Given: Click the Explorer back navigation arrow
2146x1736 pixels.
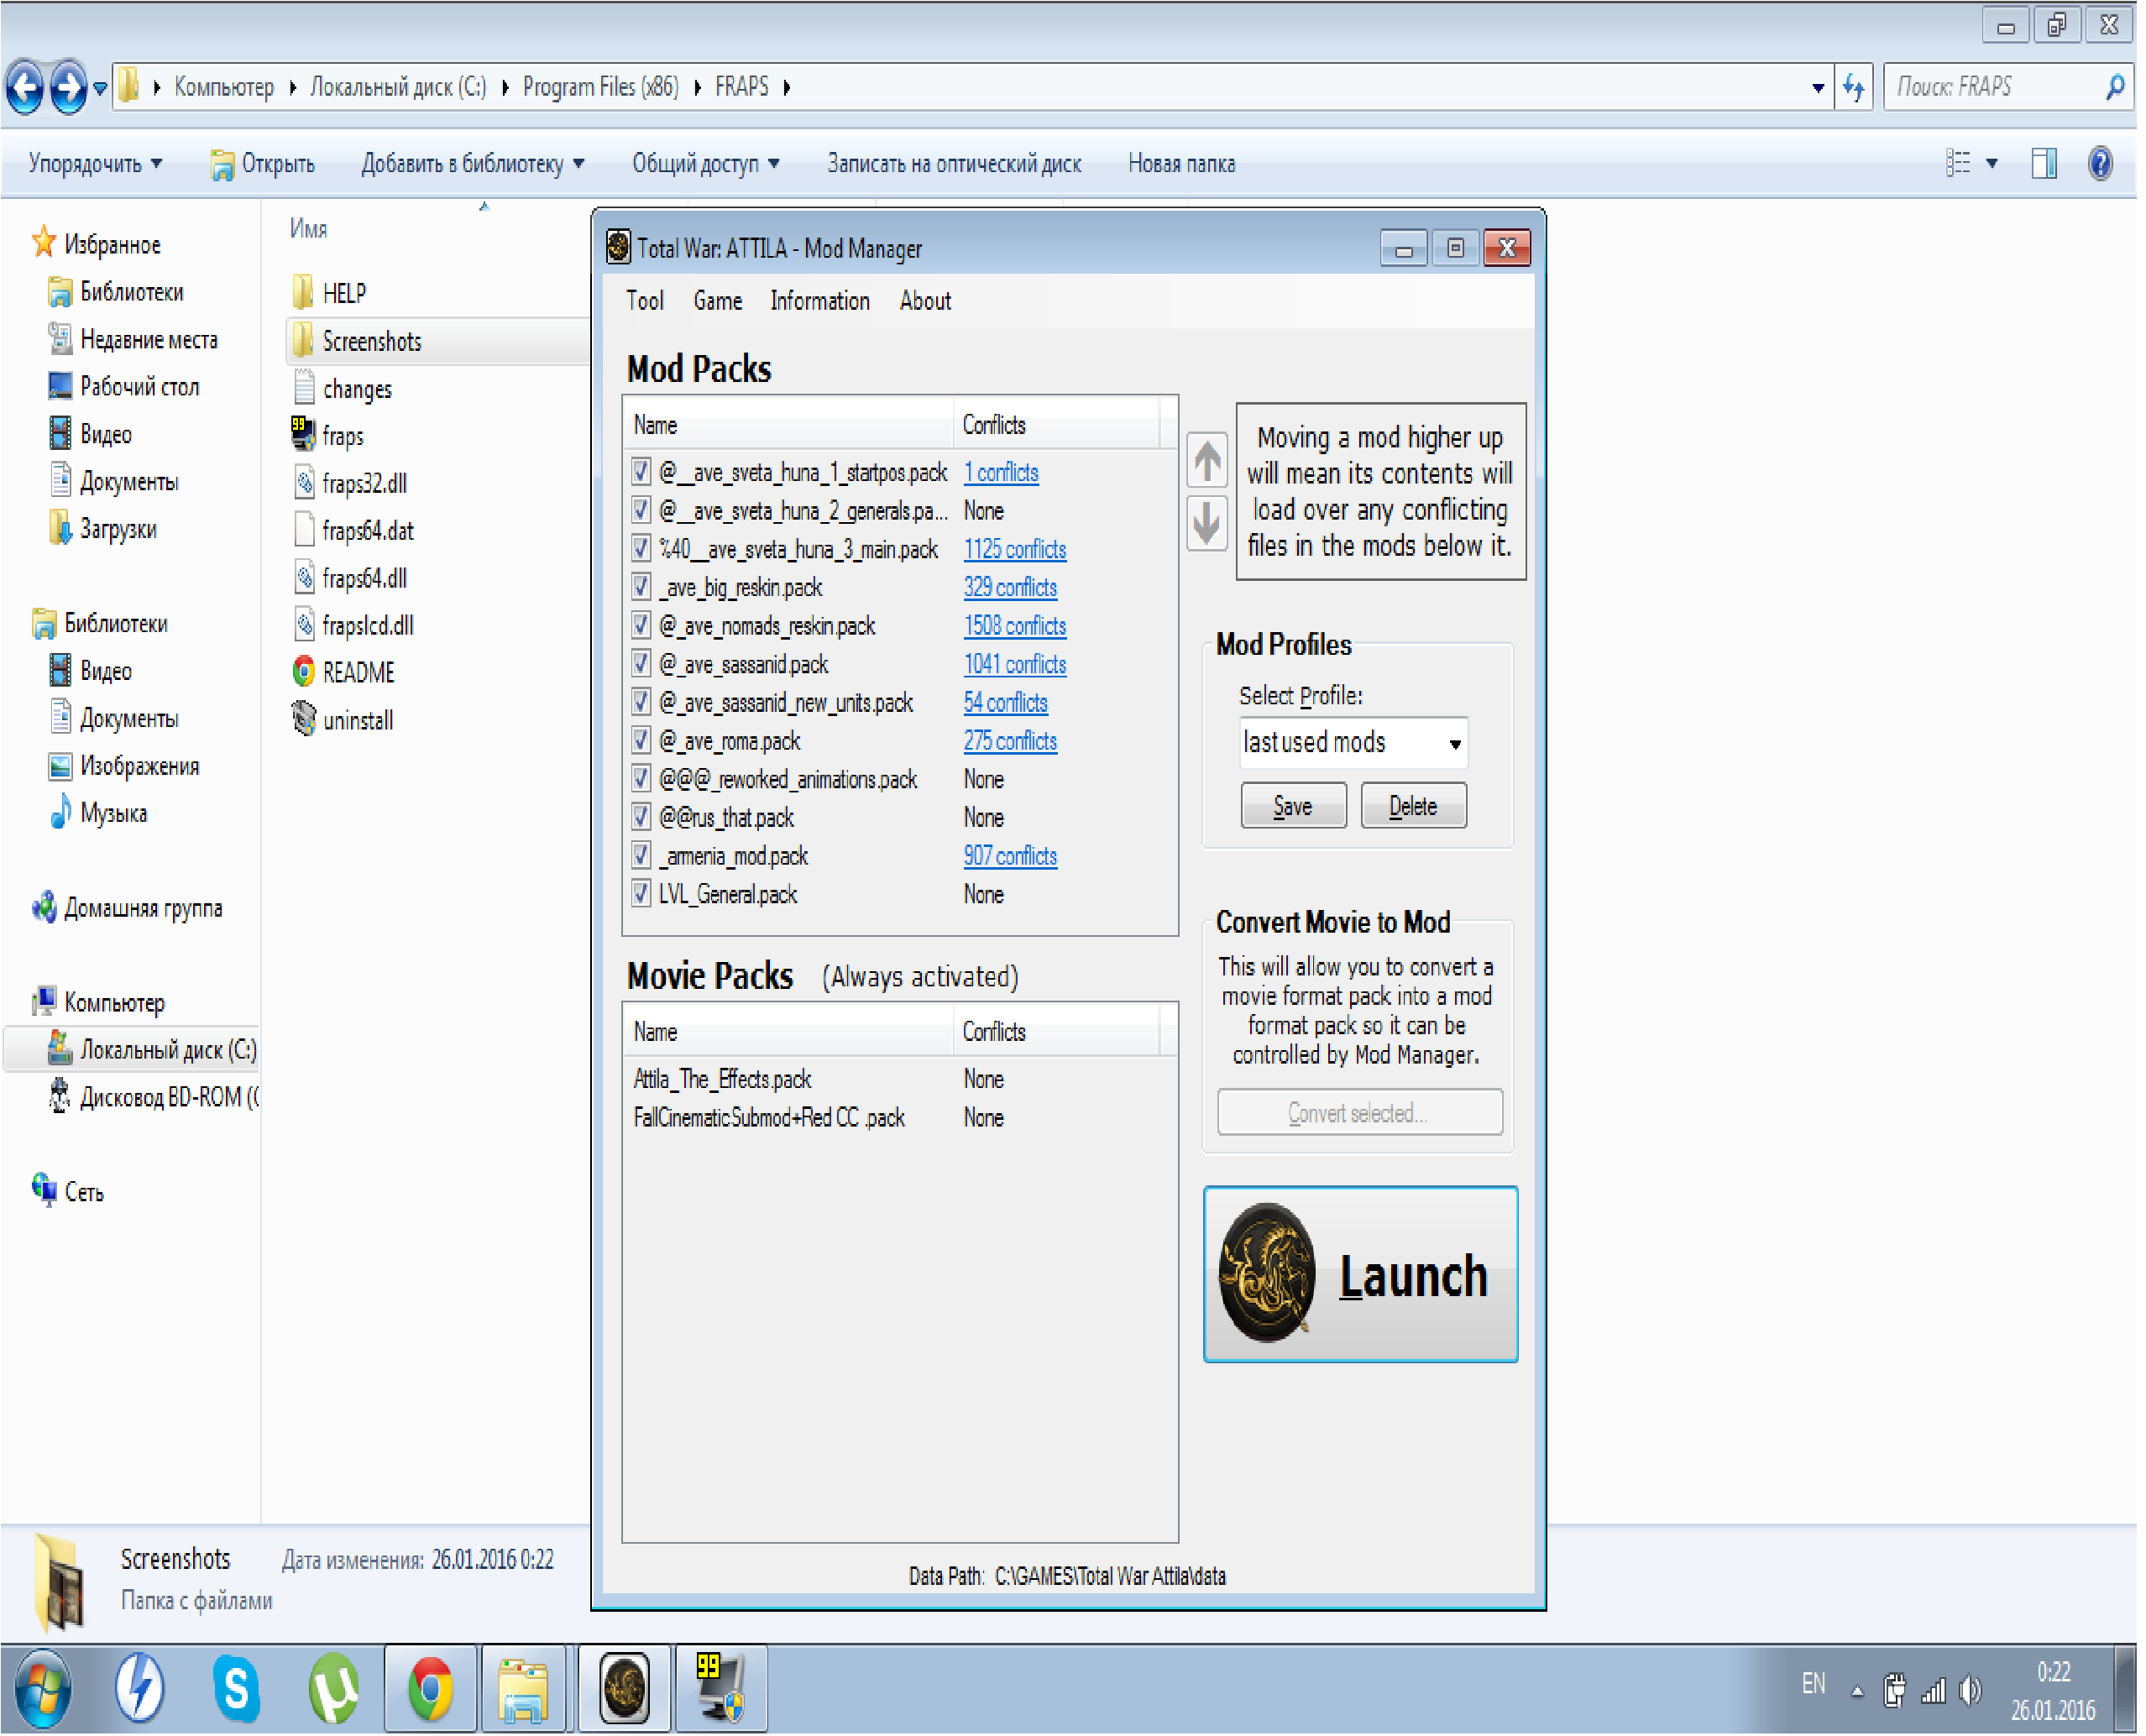Looking at the screenshot, I should coord(27,88).
